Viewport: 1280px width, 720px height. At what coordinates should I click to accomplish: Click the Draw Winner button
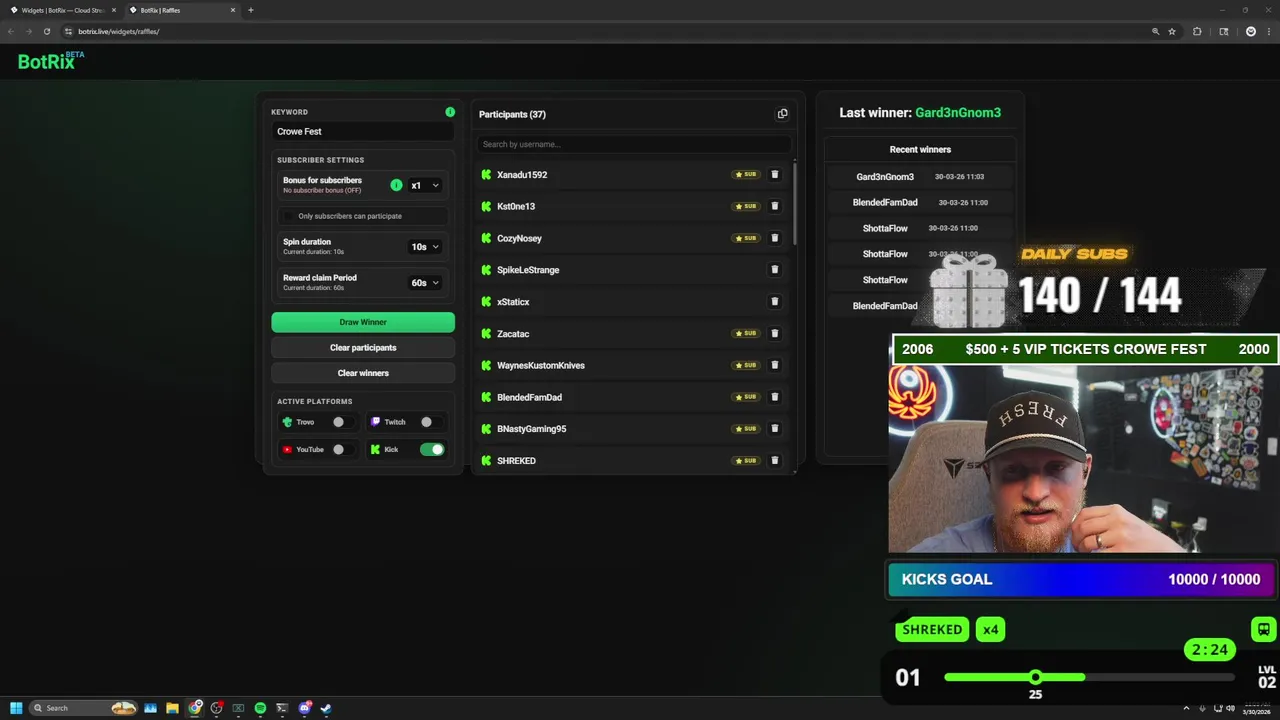pos(363,322)
